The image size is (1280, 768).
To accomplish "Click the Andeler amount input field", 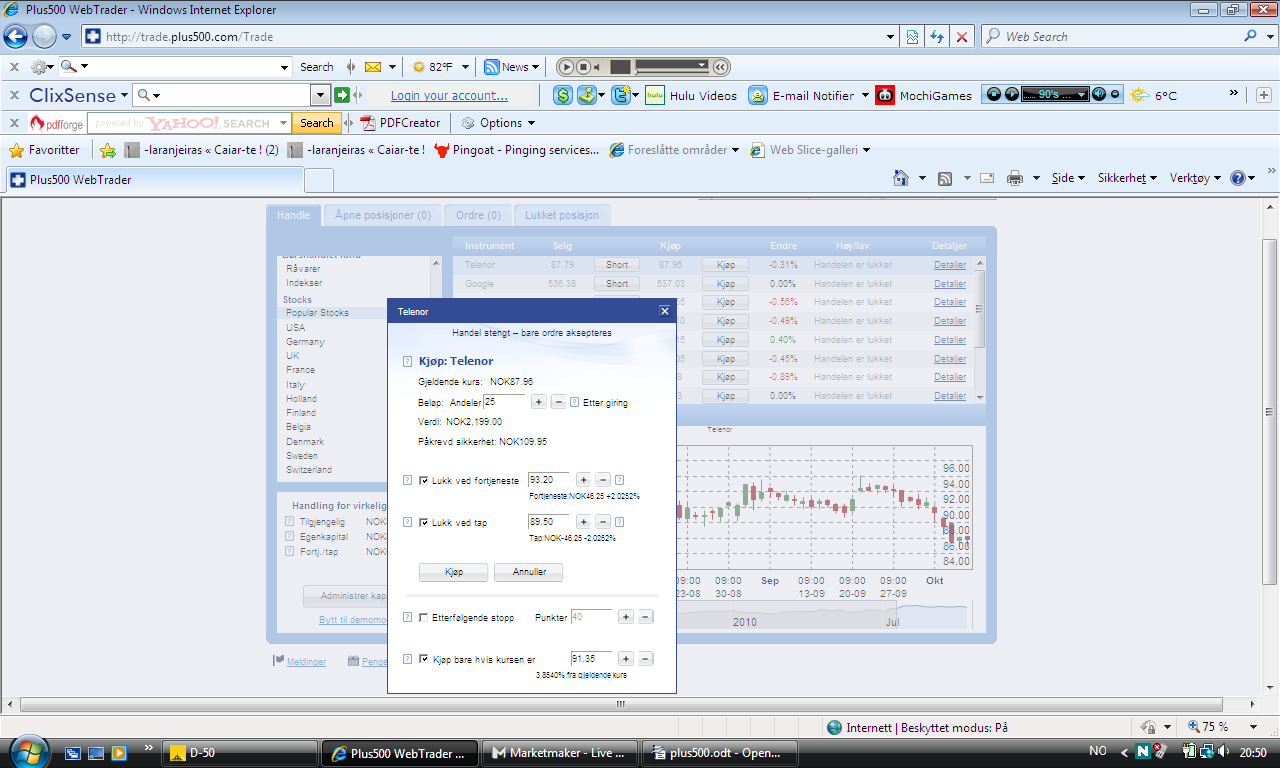I will (x=504, y=401).
